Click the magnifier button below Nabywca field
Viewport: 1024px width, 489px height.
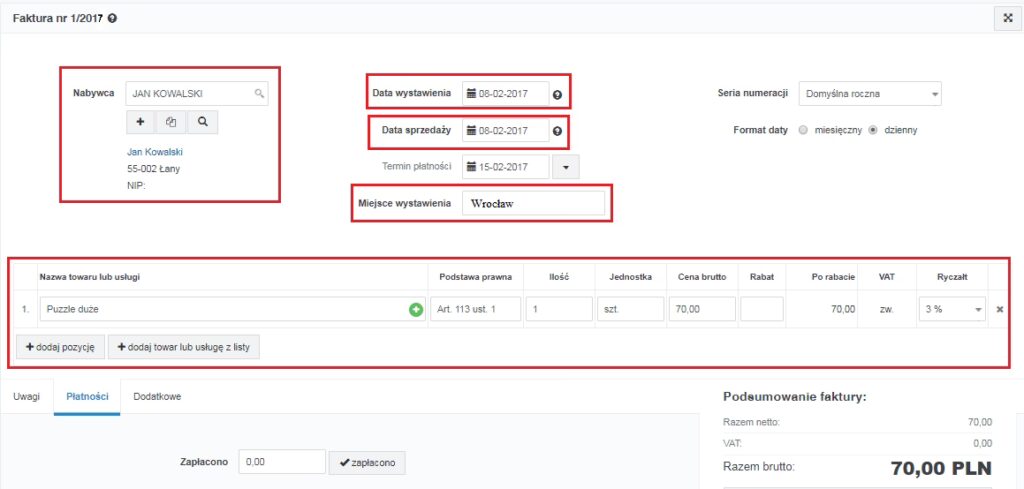[202, 121]
